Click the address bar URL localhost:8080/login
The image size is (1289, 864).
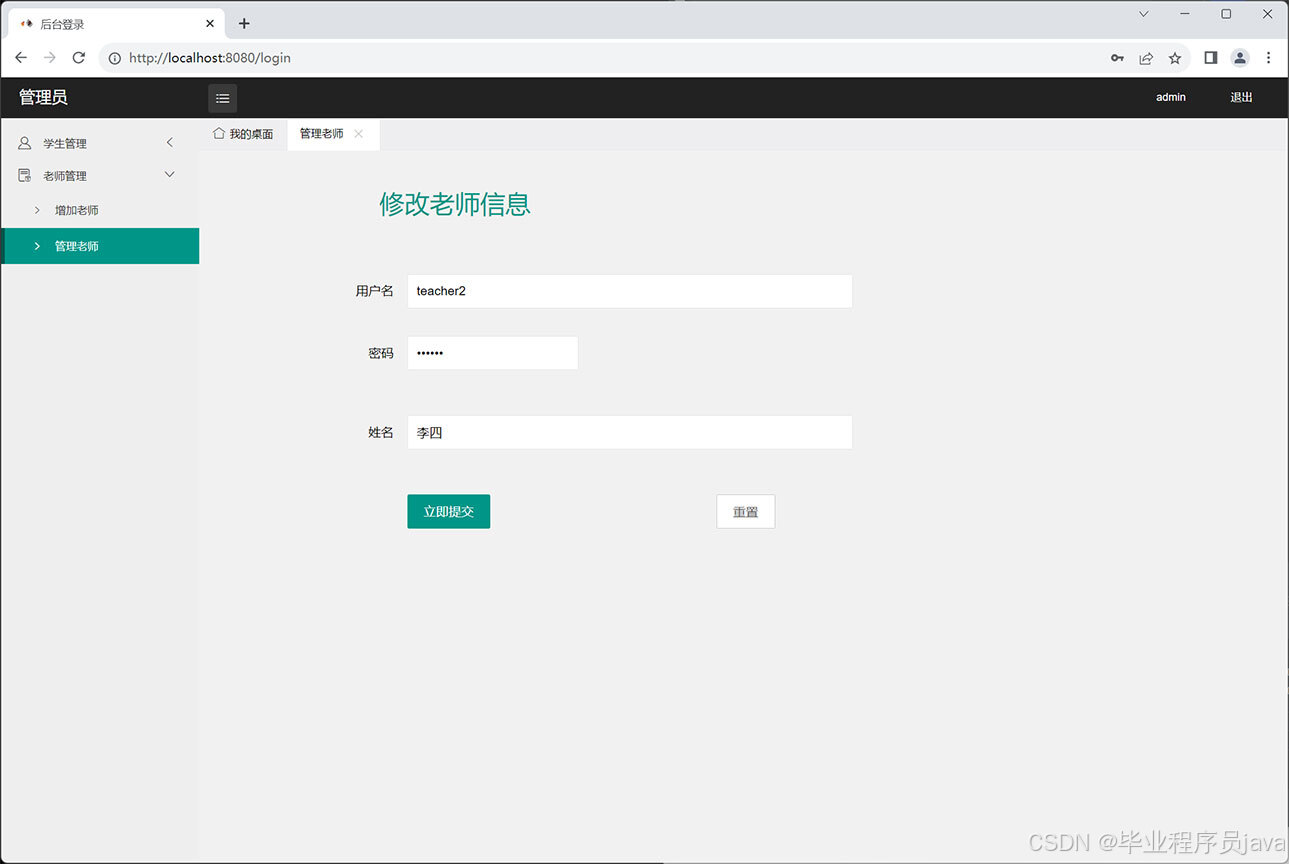[x=210, y=58]
